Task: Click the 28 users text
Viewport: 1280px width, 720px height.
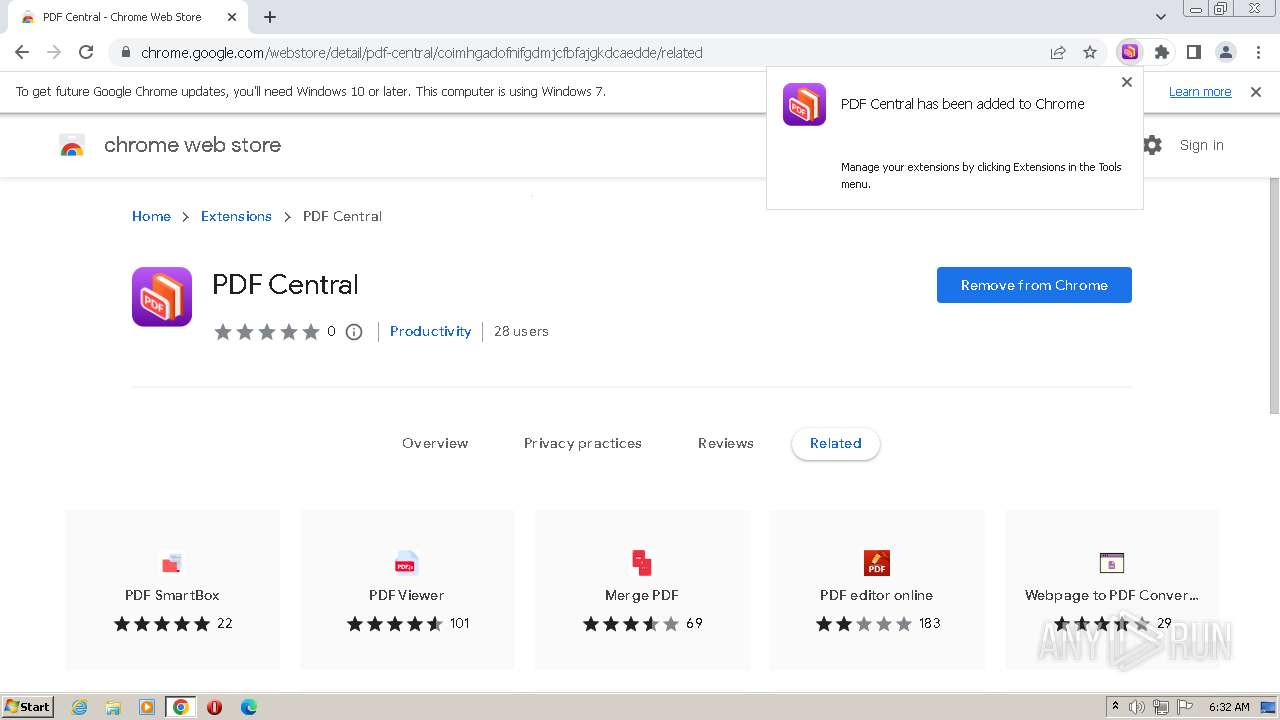Action: point(521,331)
